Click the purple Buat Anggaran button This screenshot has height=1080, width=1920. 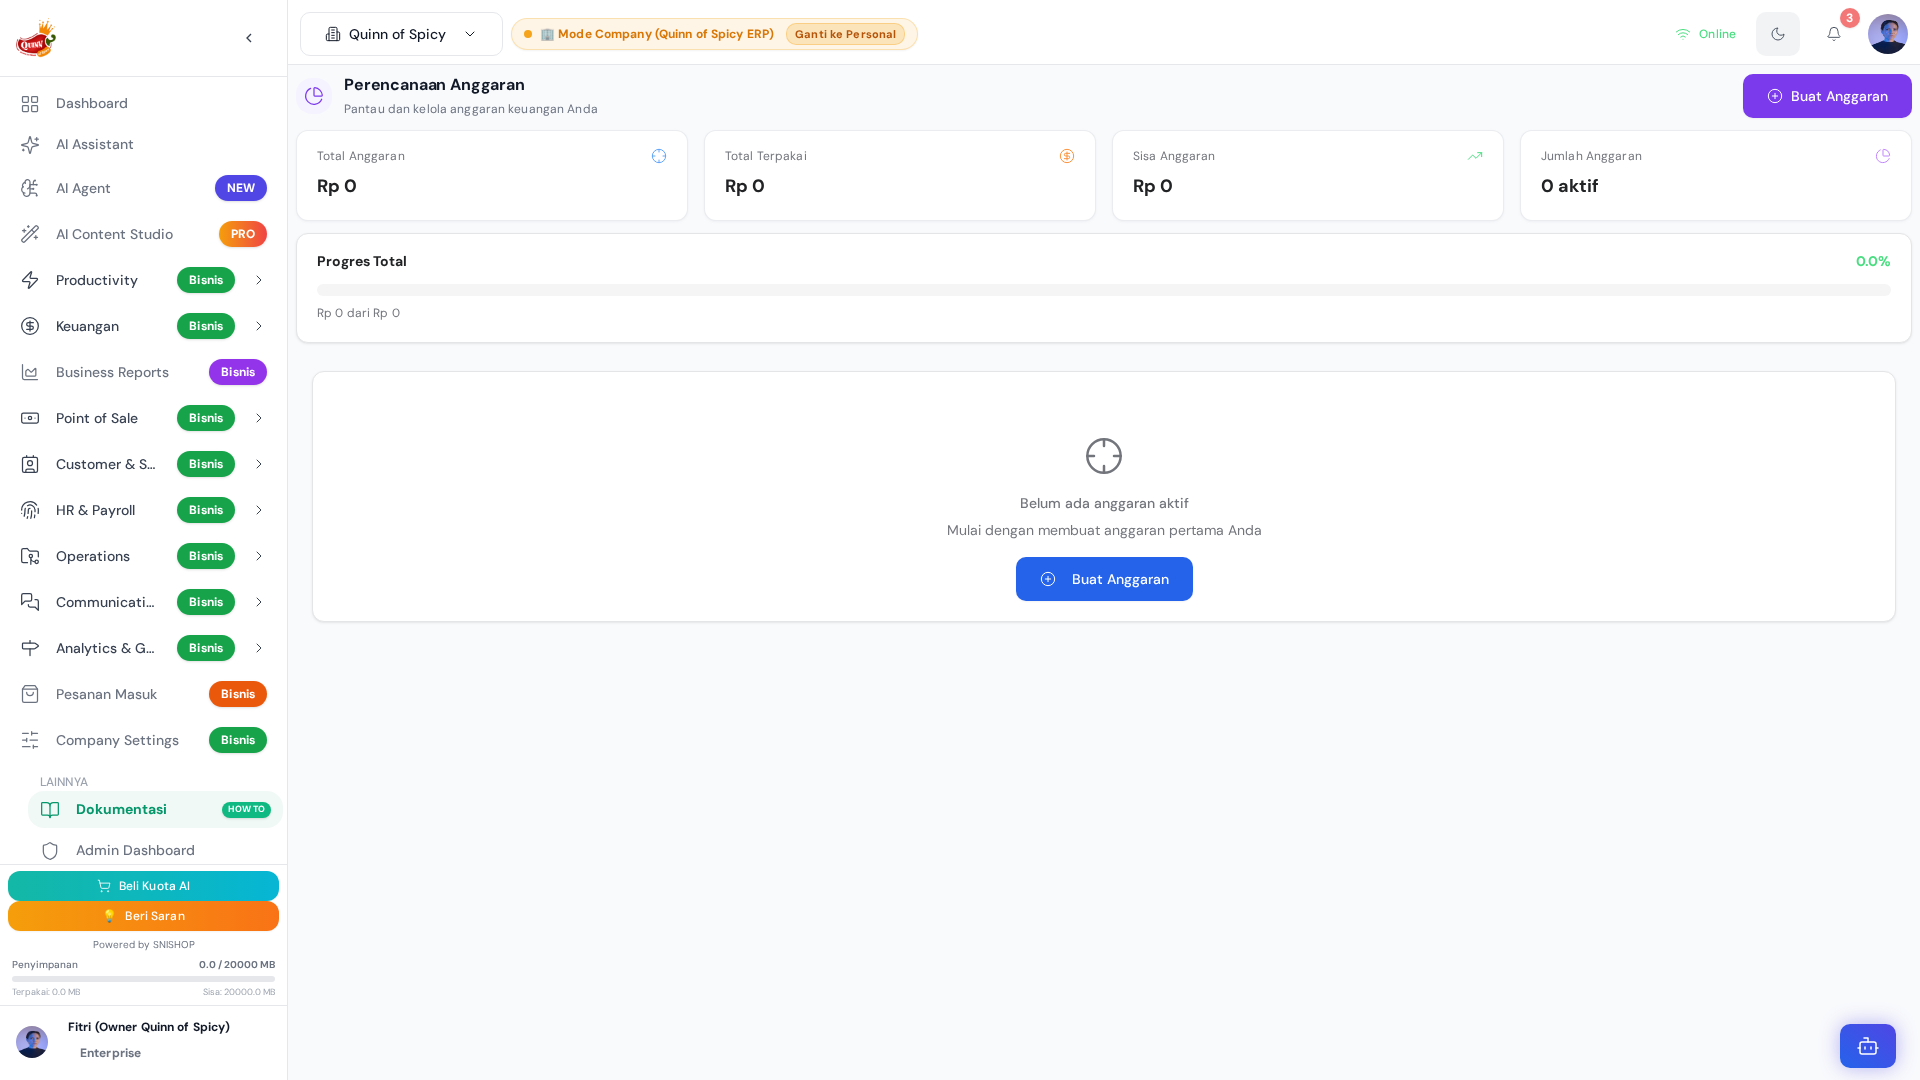(x=1827, y=96)
